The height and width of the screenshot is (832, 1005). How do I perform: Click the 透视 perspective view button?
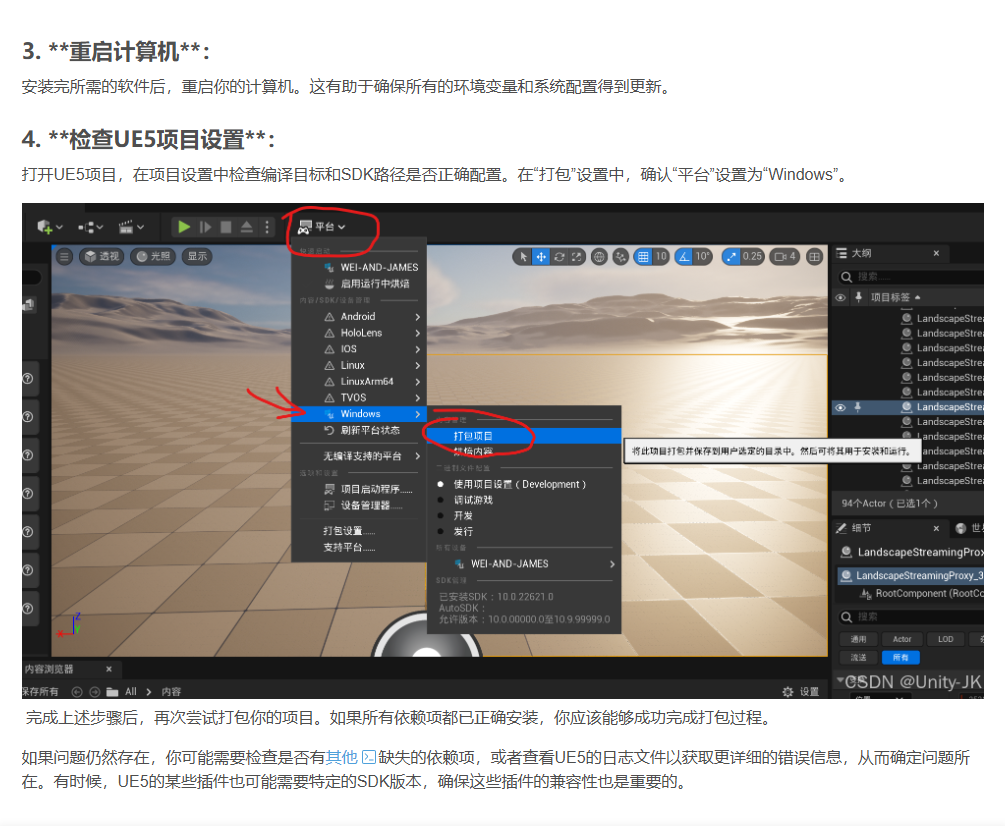point(102,256)
